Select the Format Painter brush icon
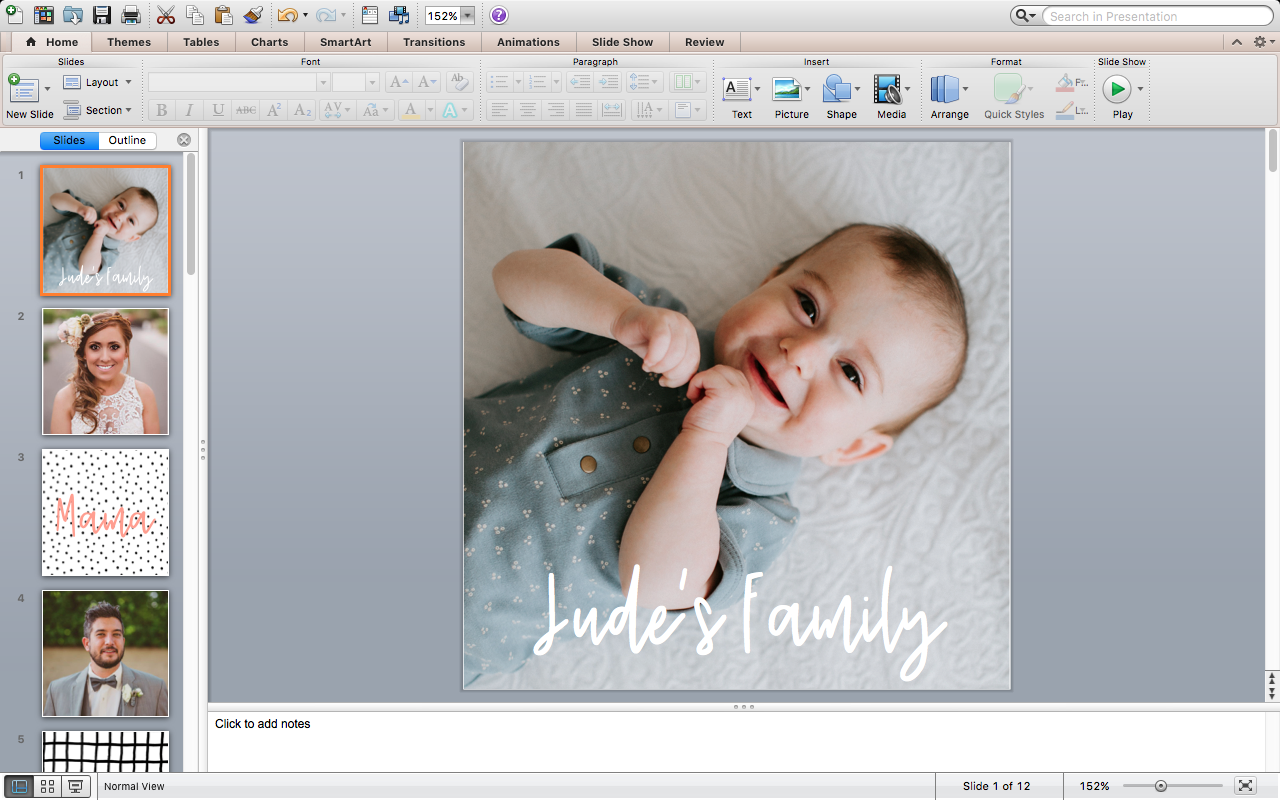The width and height of the screenshot is (1280, 800). 253,15
